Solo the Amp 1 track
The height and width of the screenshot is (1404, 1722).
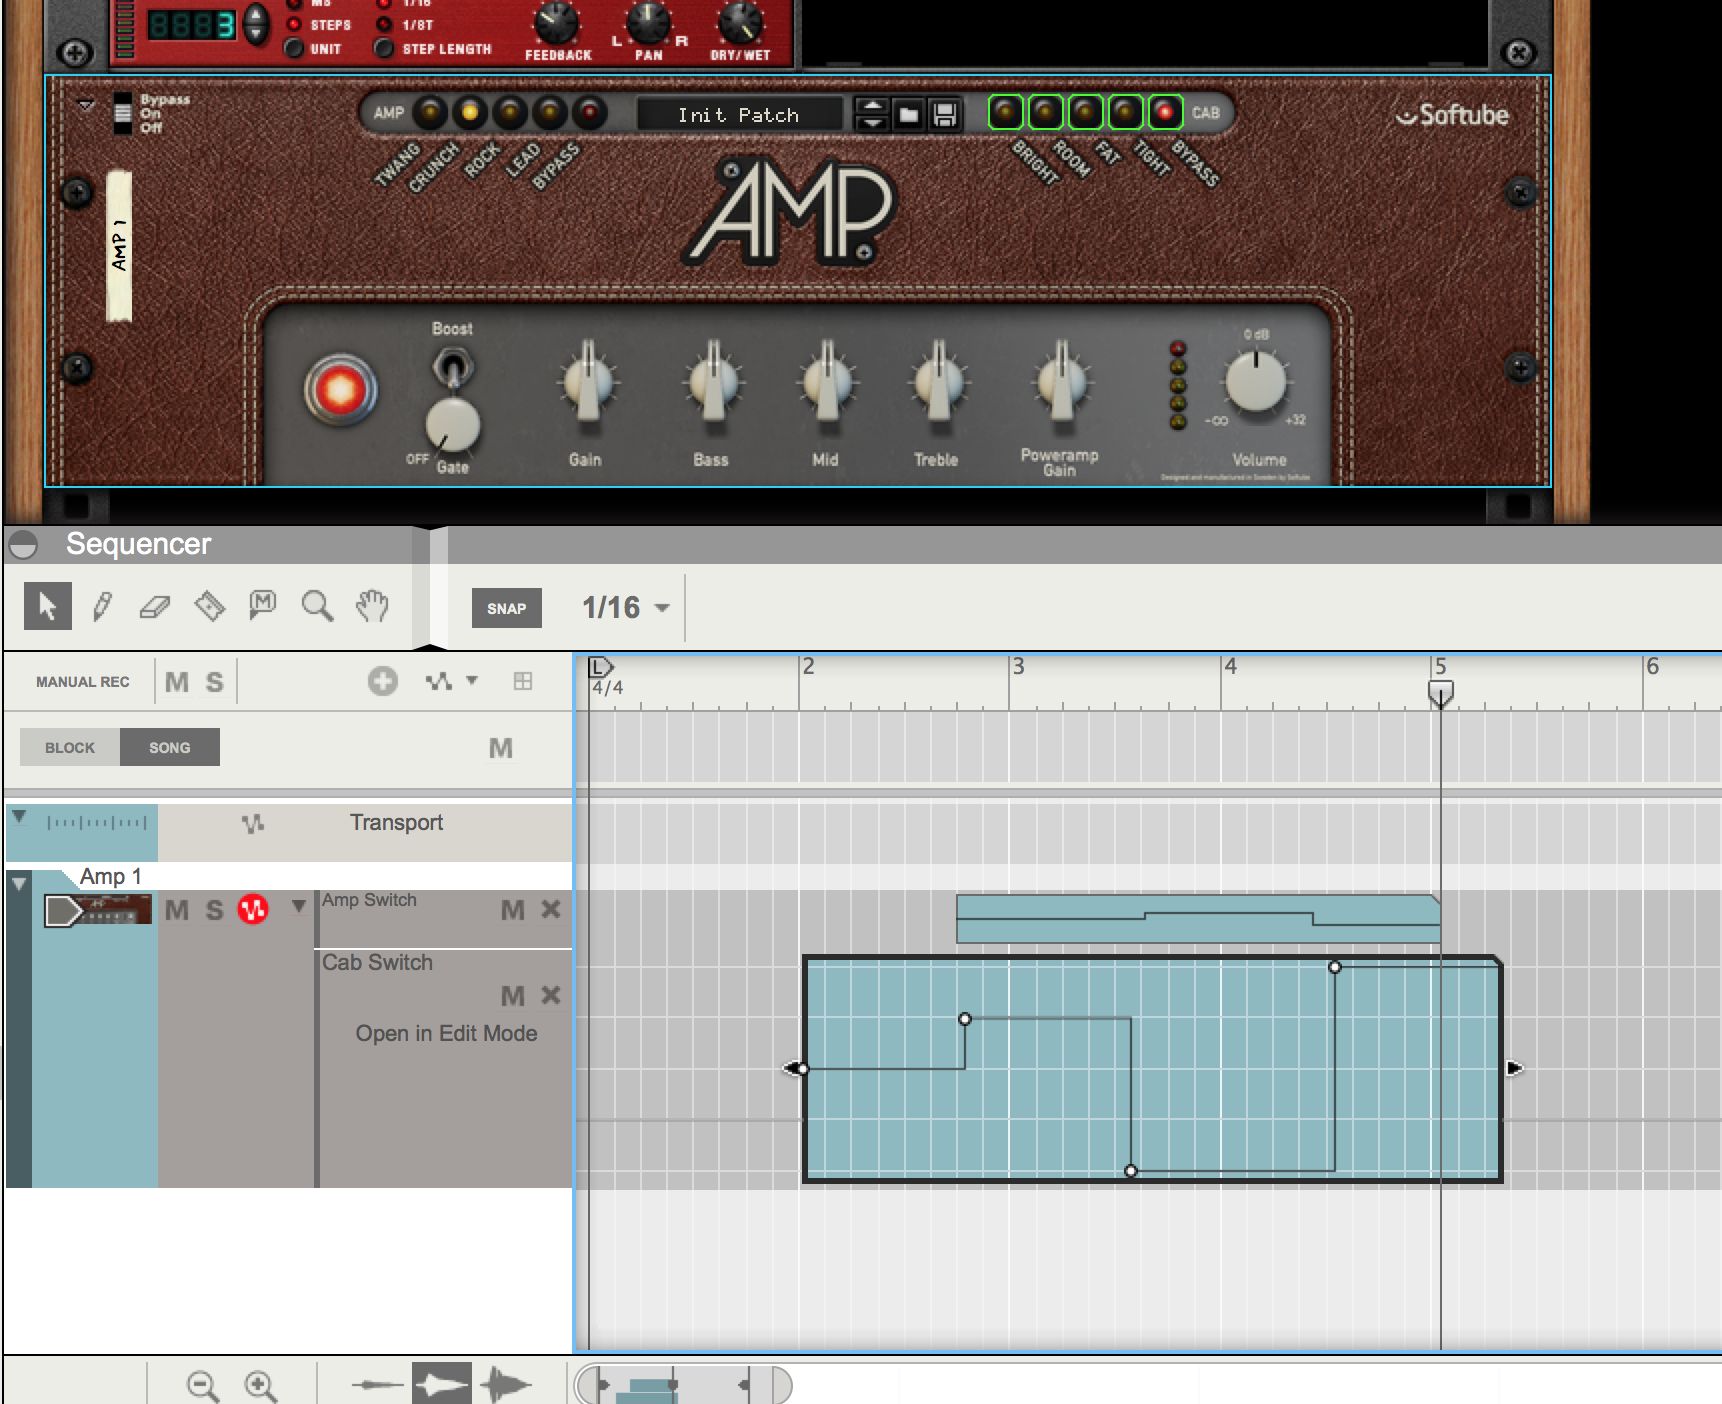click(x=214, y=910)
